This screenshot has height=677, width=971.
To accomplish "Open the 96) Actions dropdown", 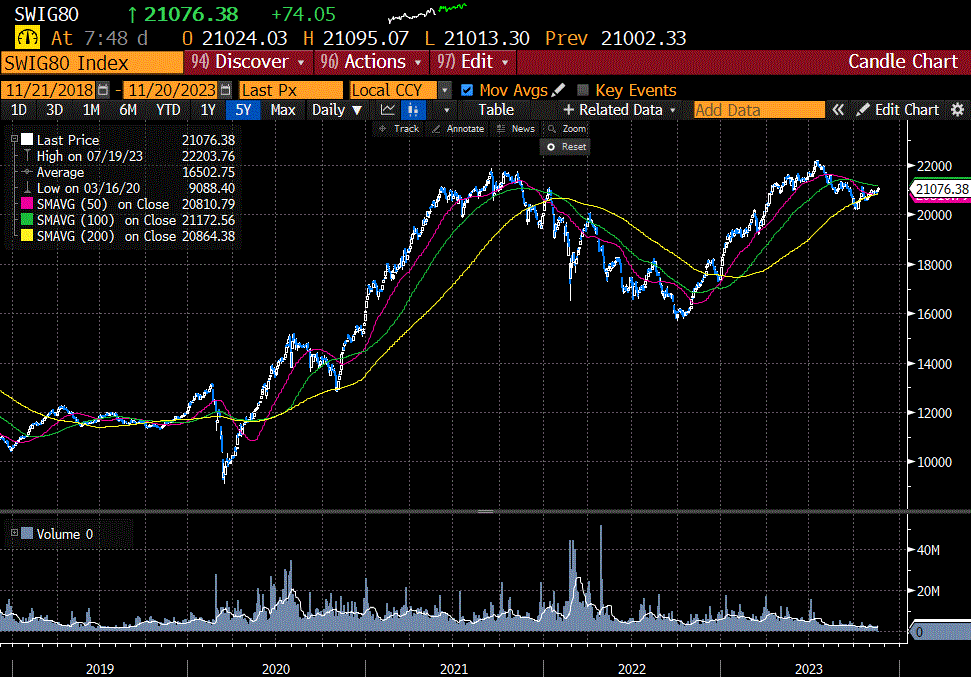I will pyautogui.click(x=371, y=62).
